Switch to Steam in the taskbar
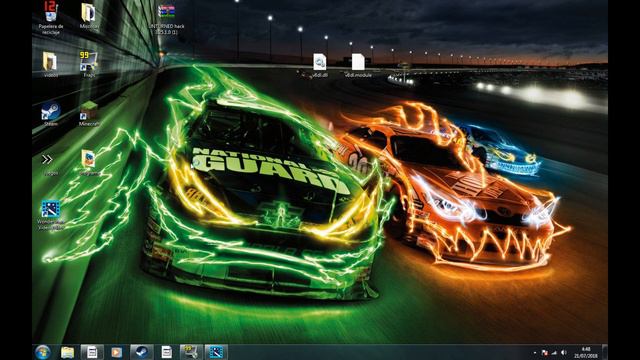Image resolution: width=640 pixels, height=360 pixels. [142, 352]
